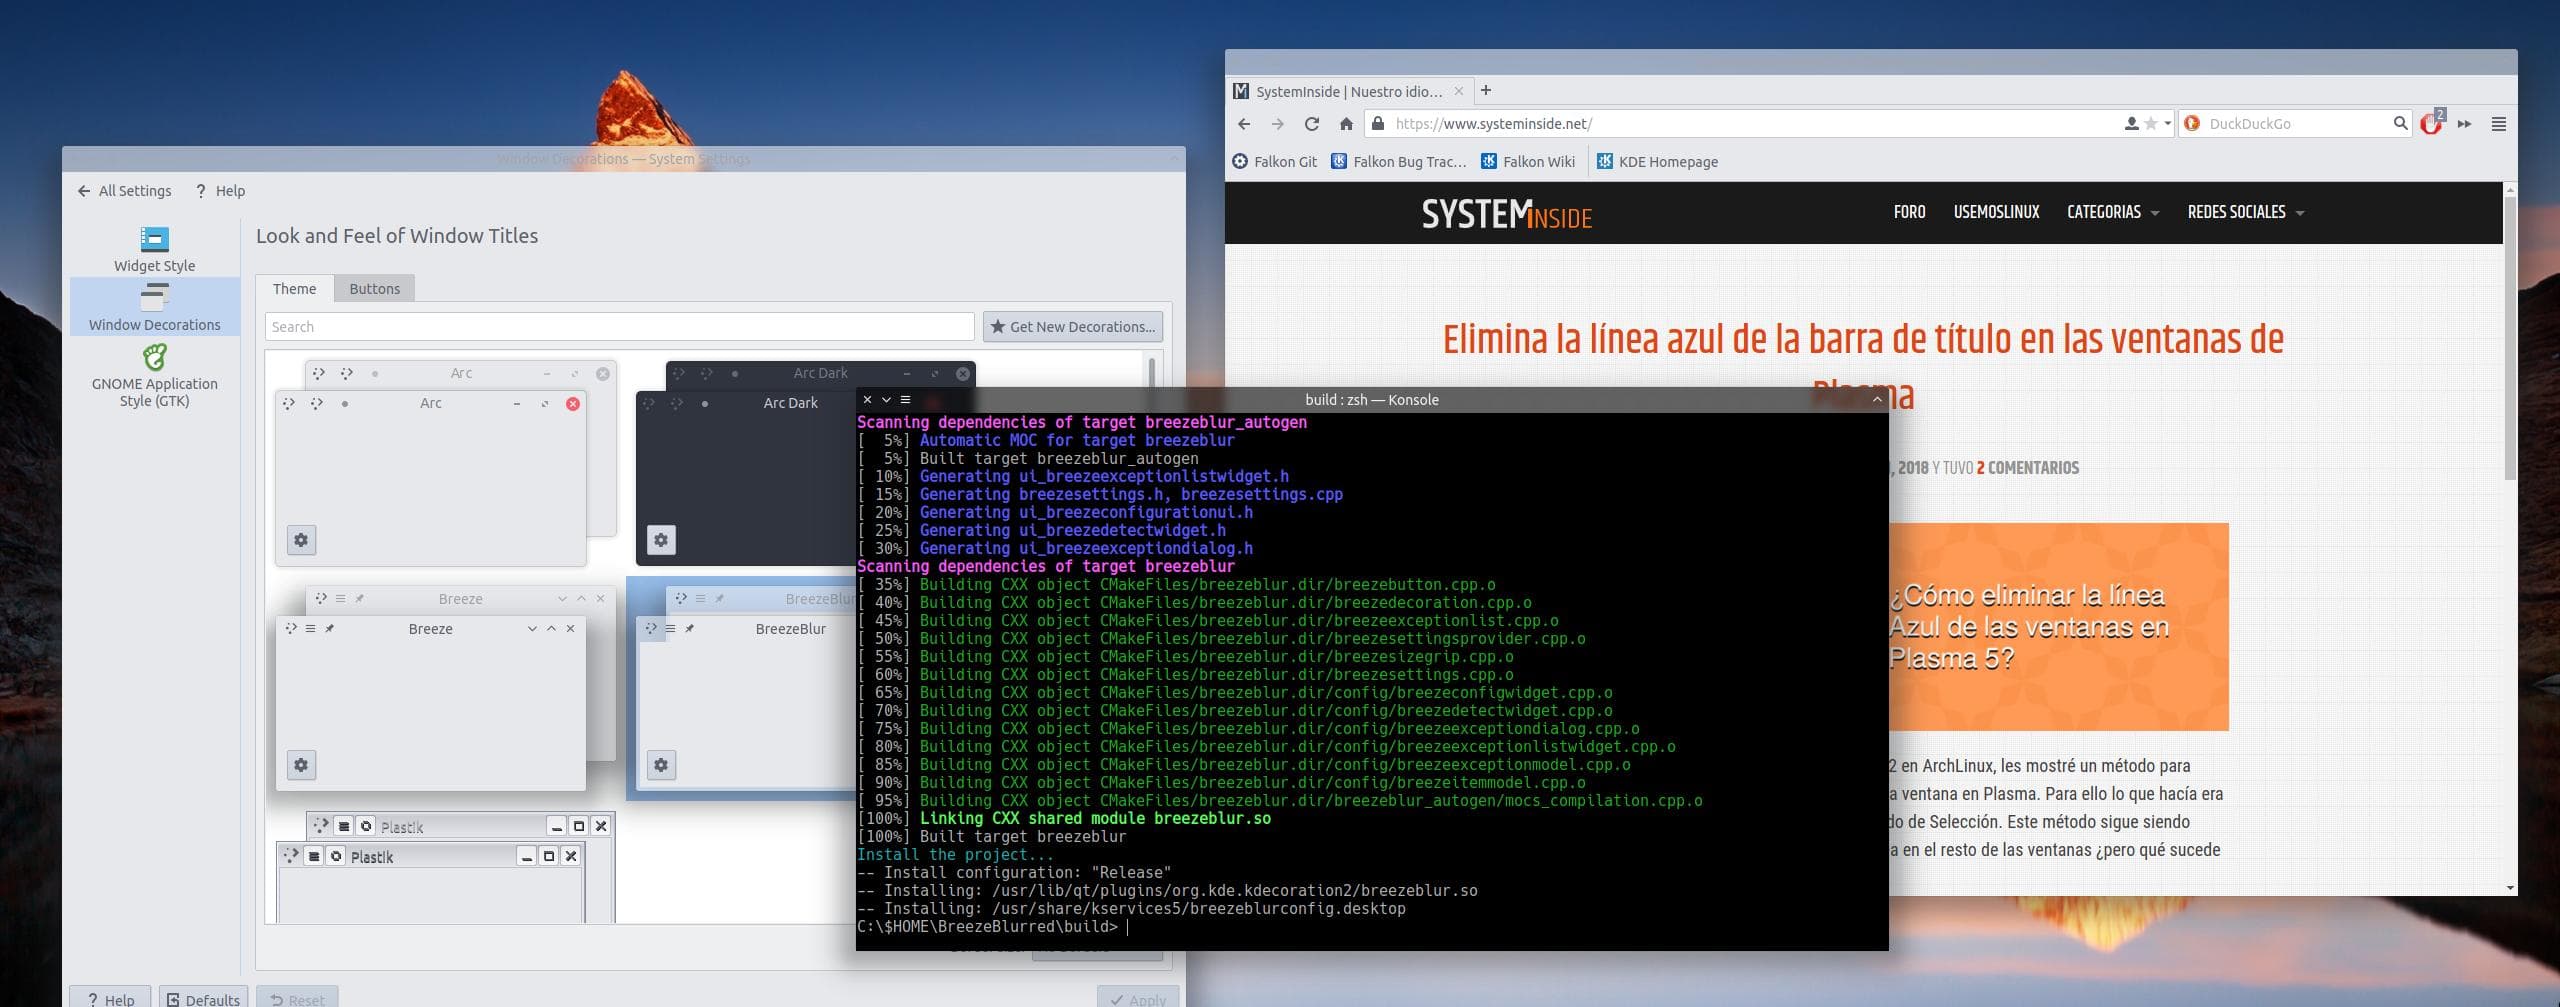Open the FORO menu on SystemInside
Image resolution: width=2560 pixels, height=1007 pixels.
(x=1909, y=211)
